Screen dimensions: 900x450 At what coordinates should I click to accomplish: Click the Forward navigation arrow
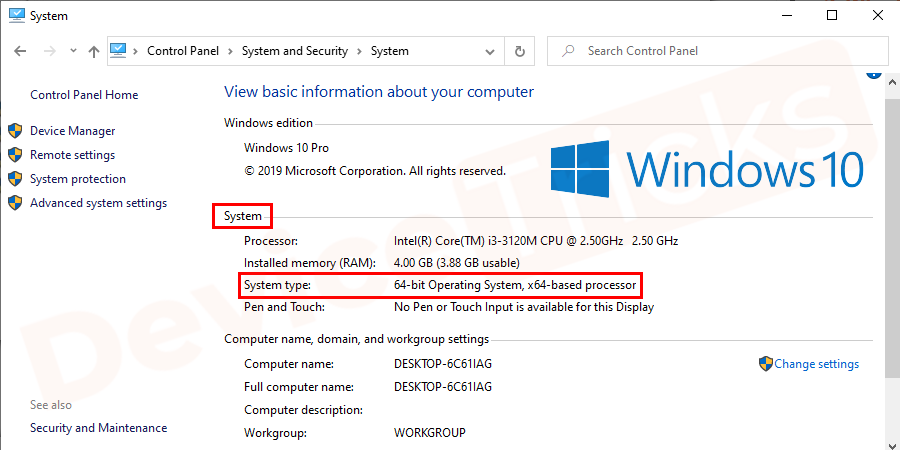pos(50,51)
